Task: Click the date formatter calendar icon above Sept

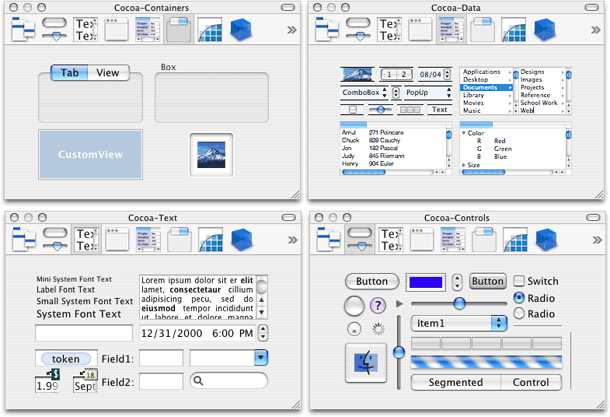Action: (90, 374)
